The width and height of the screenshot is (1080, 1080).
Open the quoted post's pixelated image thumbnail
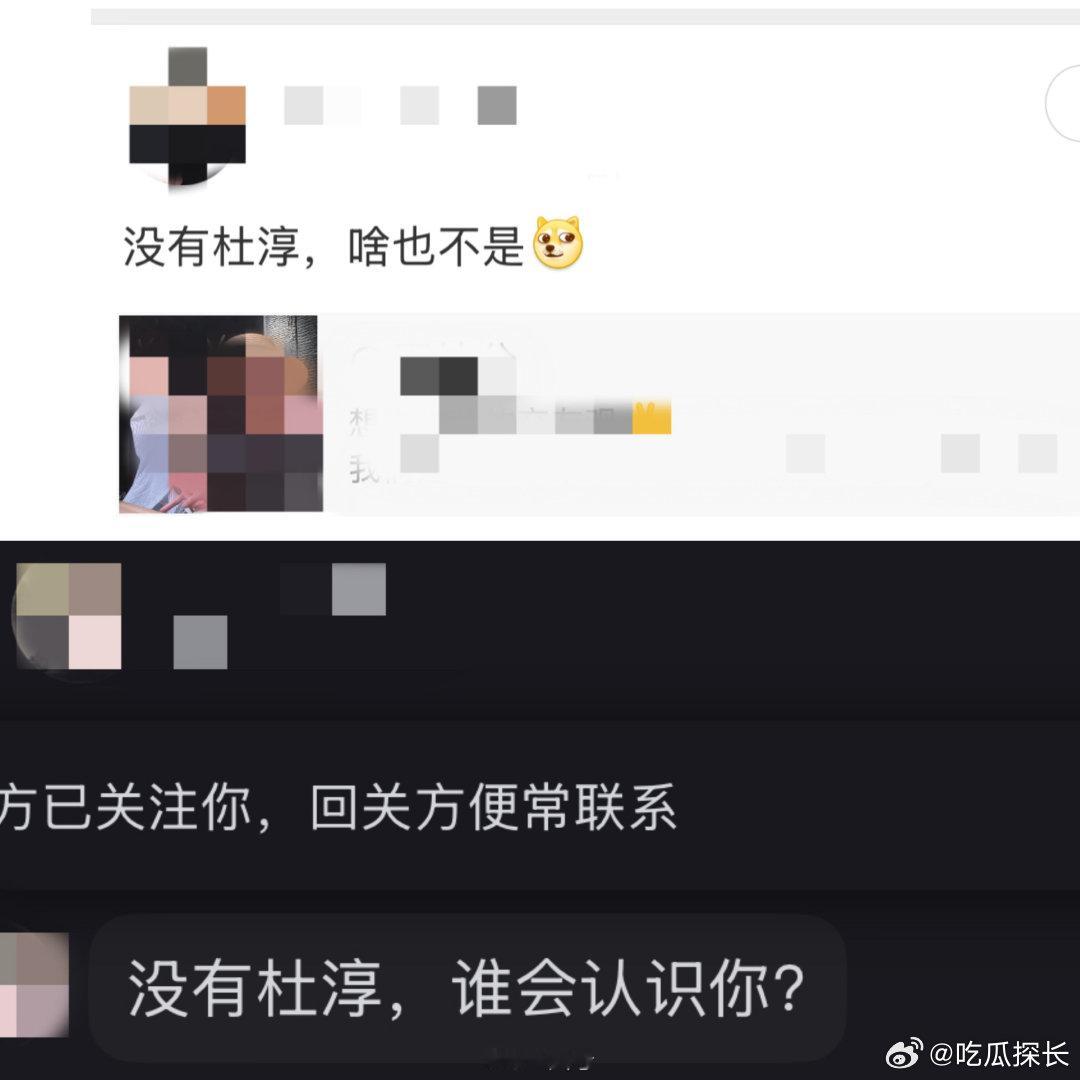[x=221, y=413]
